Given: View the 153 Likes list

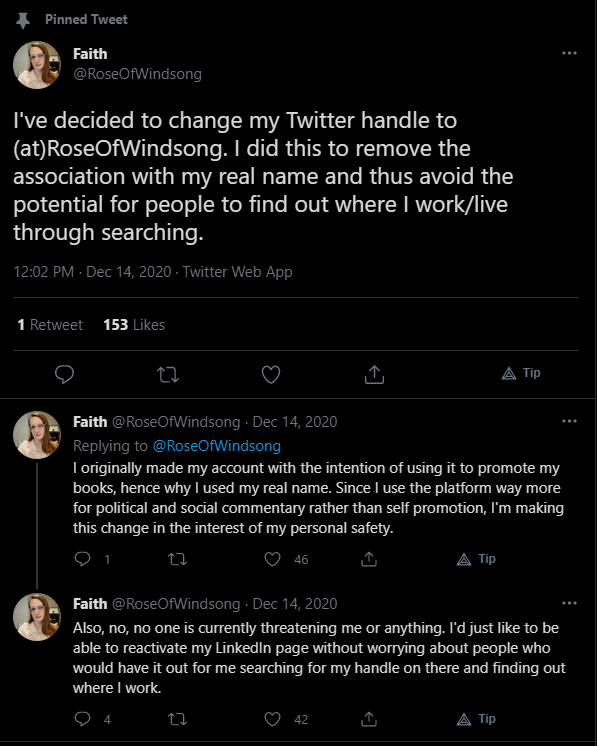Looking at the screenshot, I should [x=134, y=324].
